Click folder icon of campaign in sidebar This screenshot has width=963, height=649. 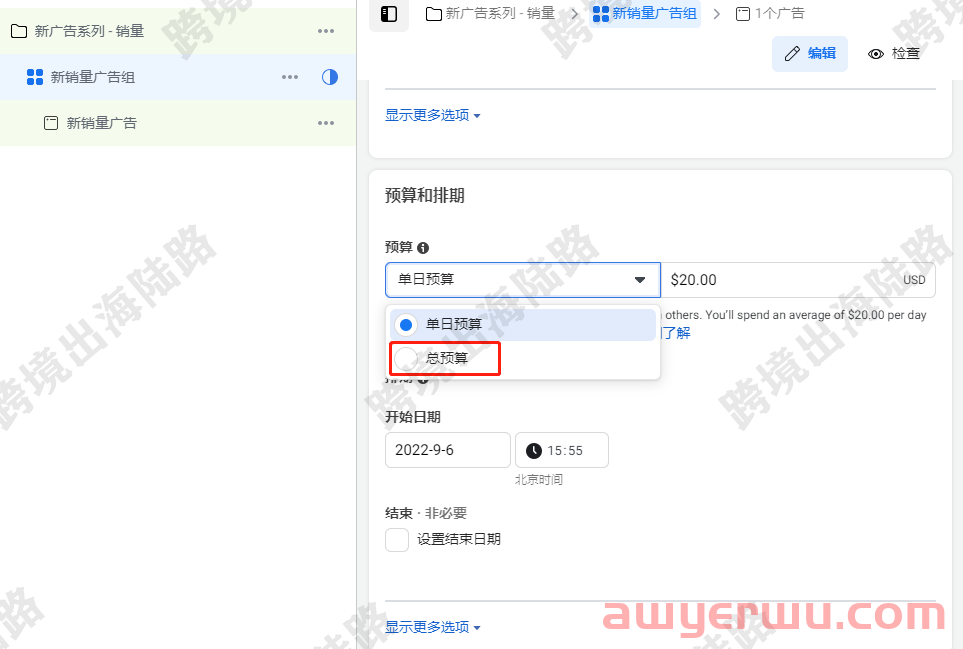19,31
